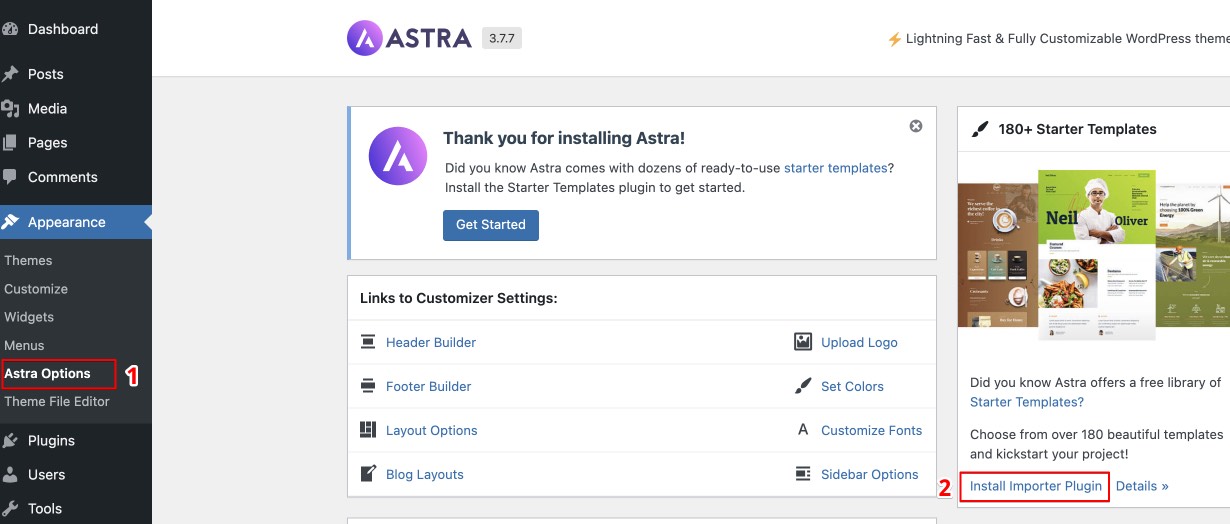This screenshot has height=524, width=1230.
Task: Click the Customize Fonts letter A icon
Action: click(803, 430)
